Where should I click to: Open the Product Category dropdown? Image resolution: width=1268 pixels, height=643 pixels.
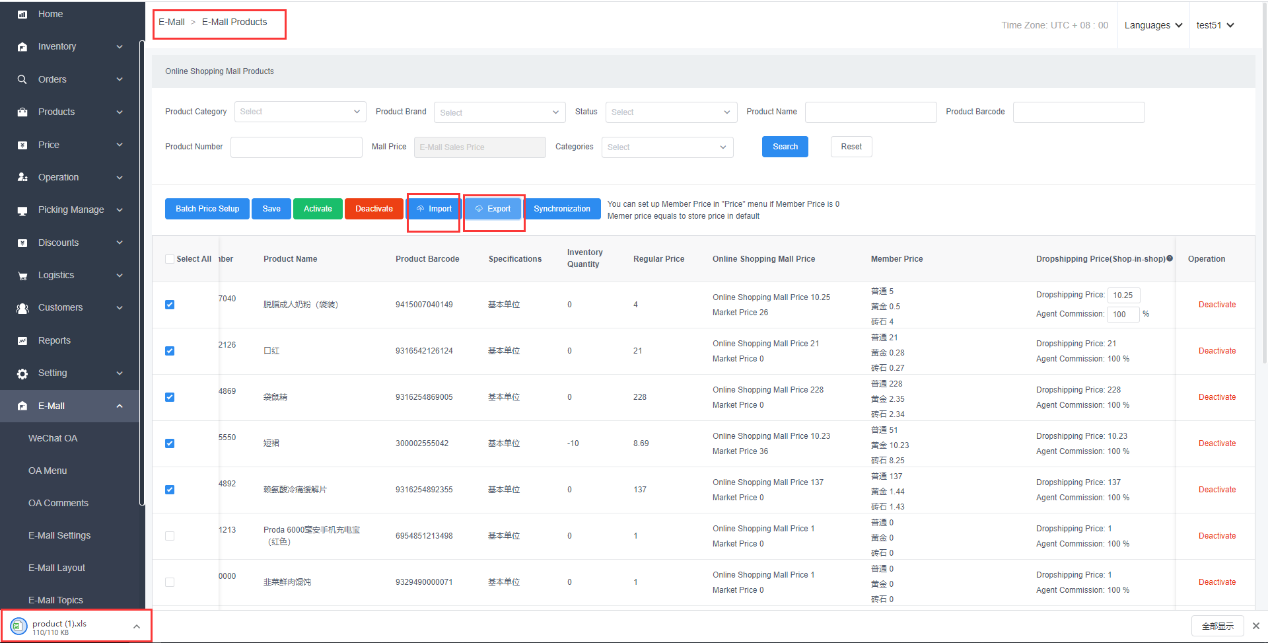click(300, 112)
